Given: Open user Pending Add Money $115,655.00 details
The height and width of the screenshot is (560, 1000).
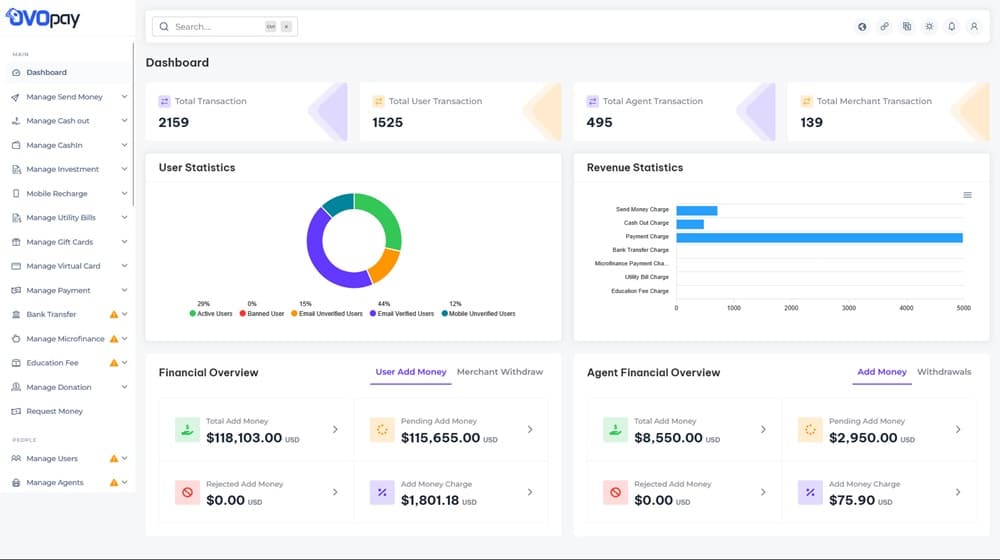Looking at the screenshot, I should click(x=529, y=430).
